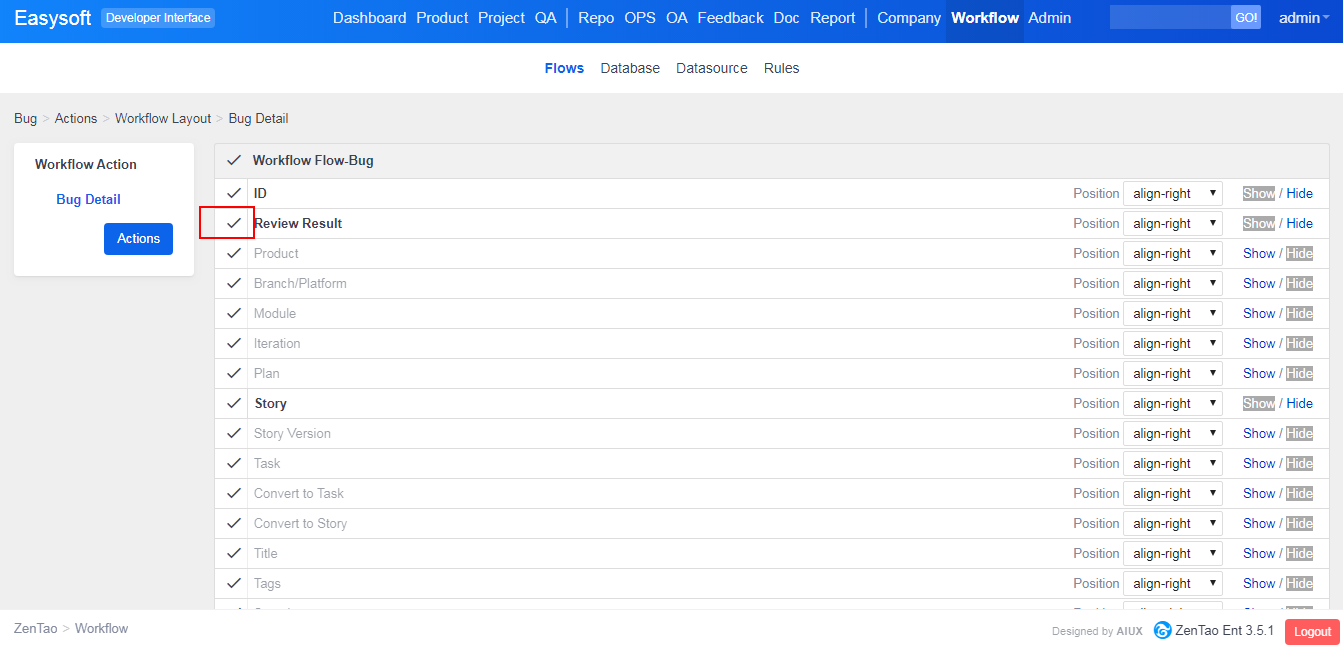Viewport: 1343px width, 647px height.
Task: Hide the Review Result field
Action: (1299, 223)
